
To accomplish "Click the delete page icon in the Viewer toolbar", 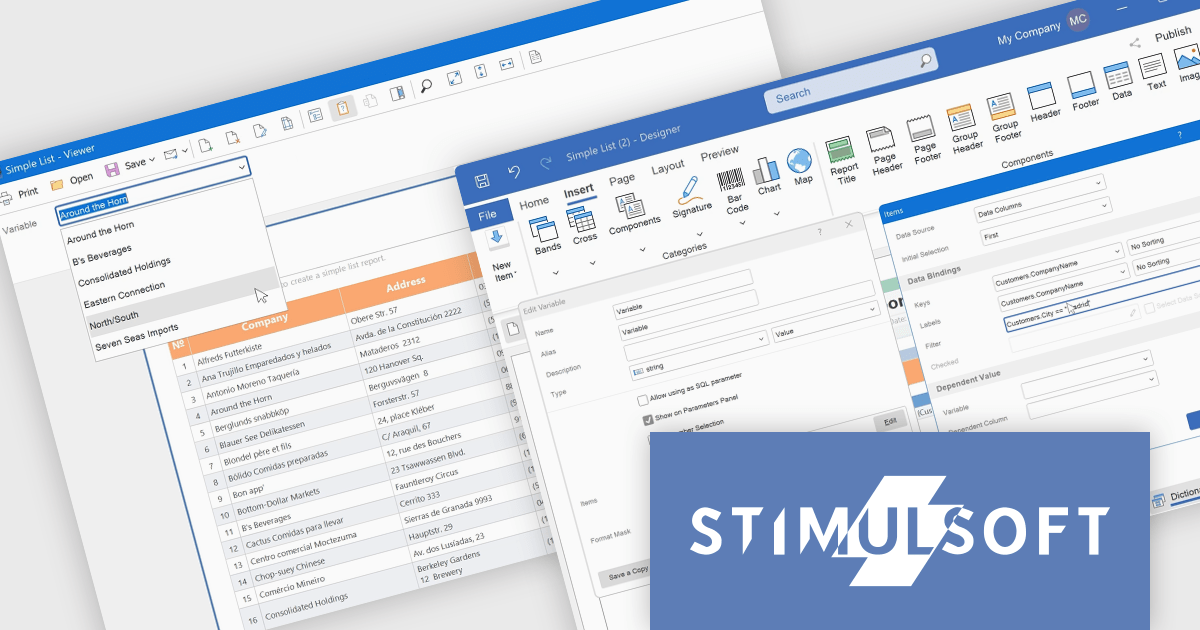I will tap(231, 138).
